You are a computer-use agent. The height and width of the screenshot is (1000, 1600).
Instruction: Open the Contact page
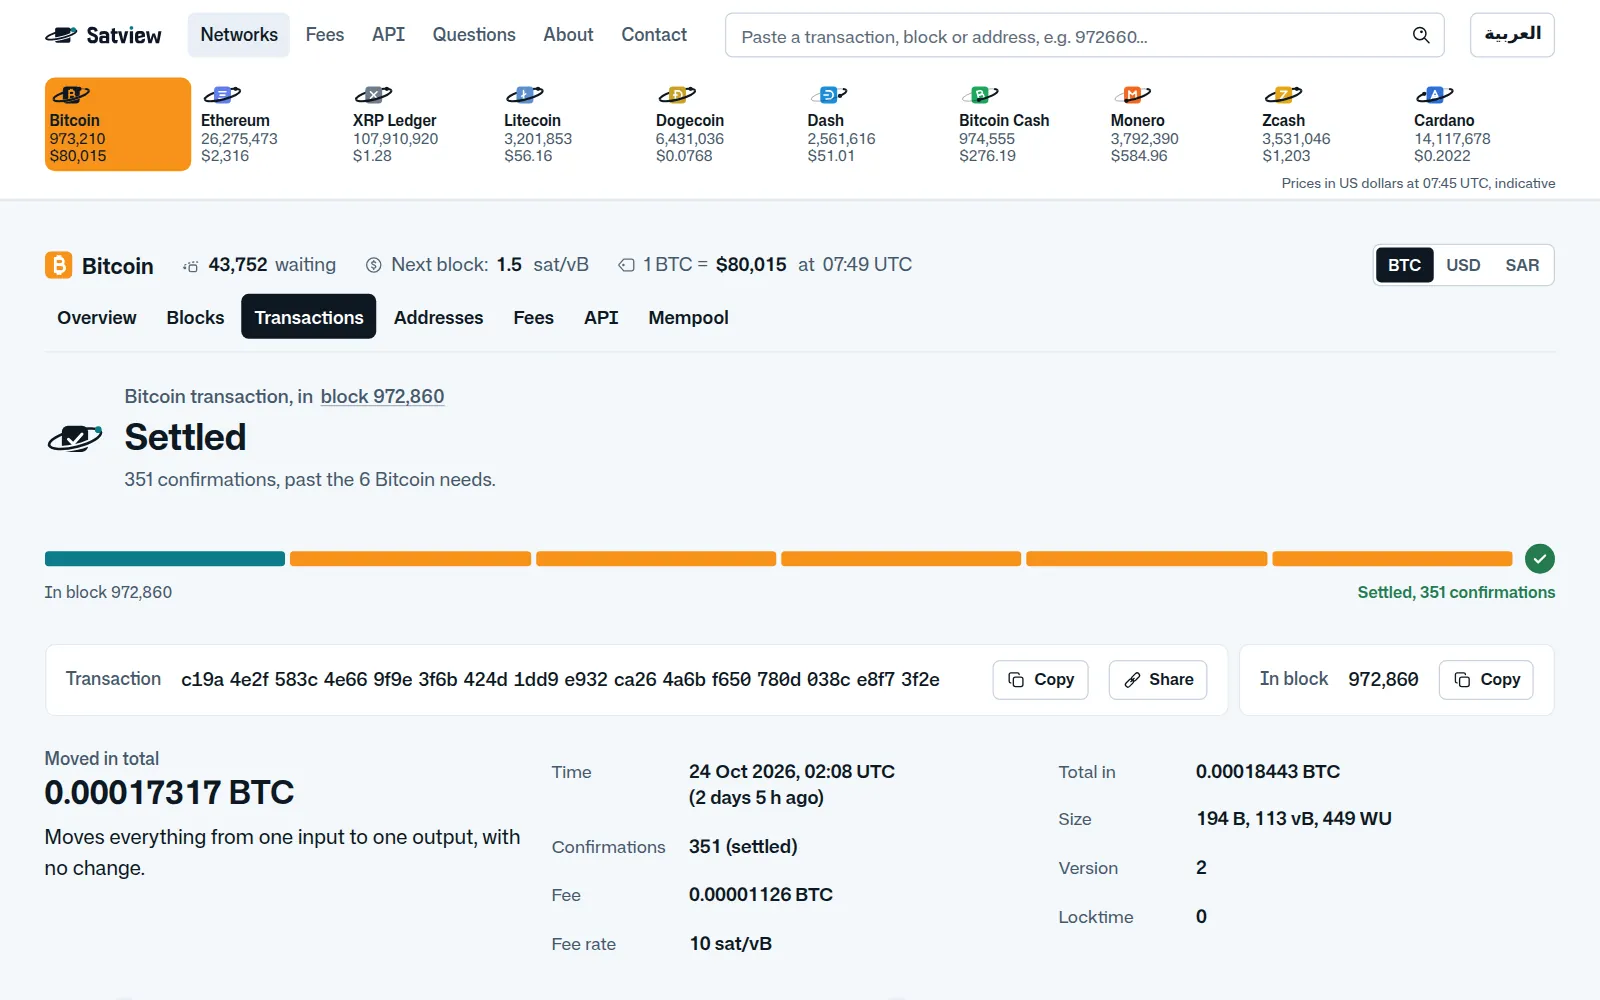pyautogui.click(x=654, y=35)
